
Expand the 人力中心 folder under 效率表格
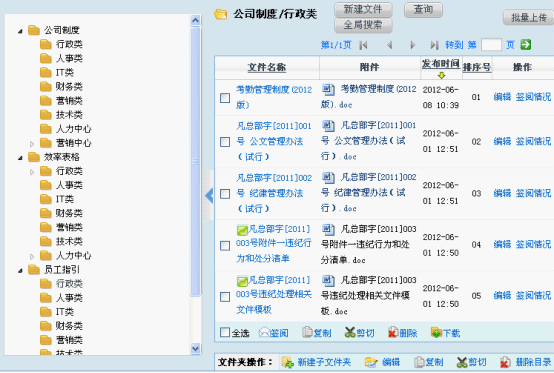pyautogui.click(x=32, y=256)
